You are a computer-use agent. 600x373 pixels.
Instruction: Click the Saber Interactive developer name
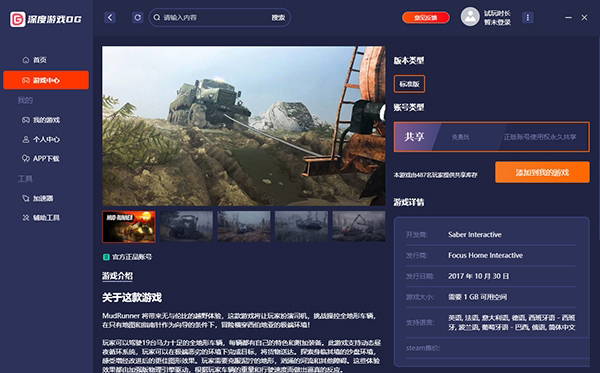click(x=475, y=235)
